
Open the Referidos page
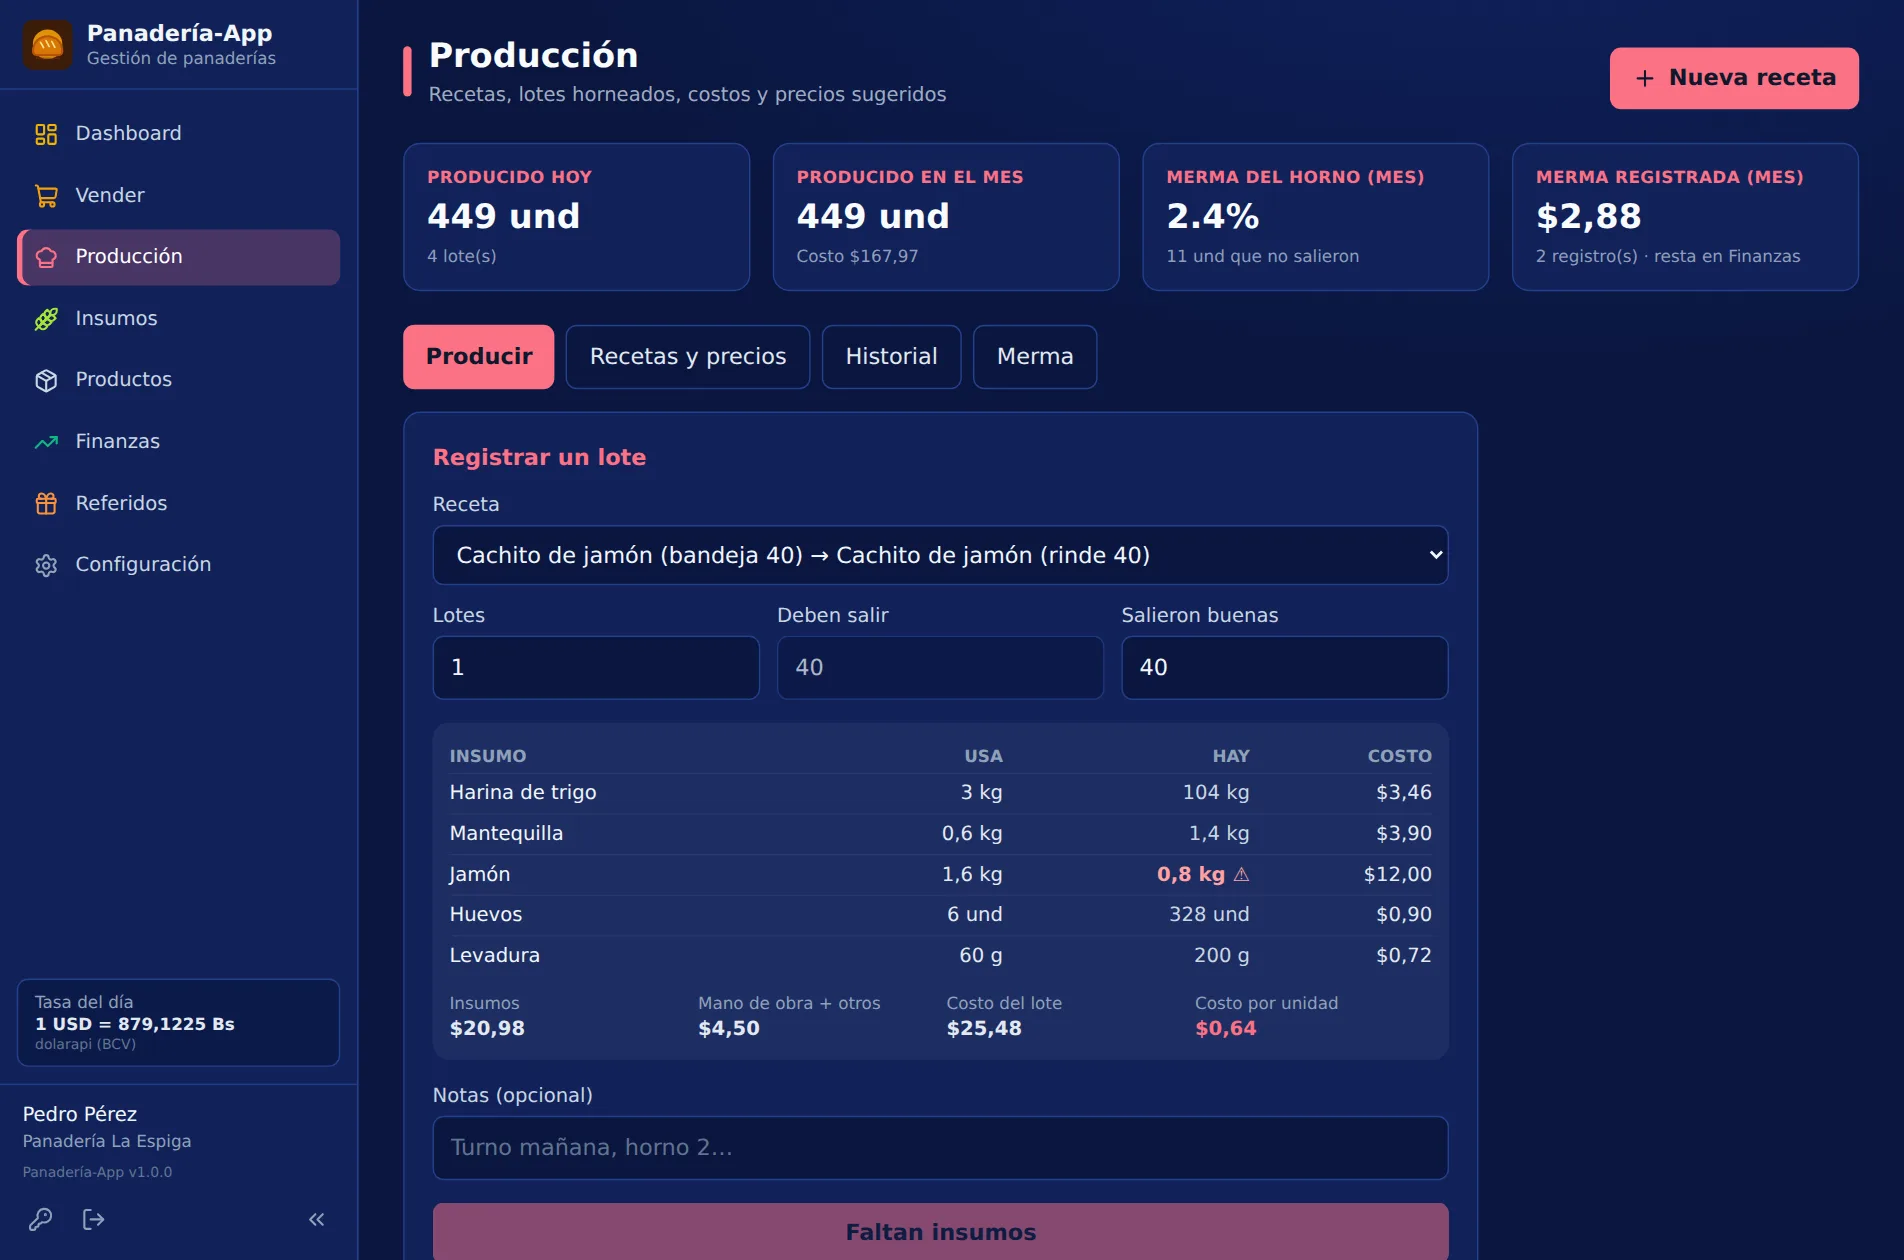pos(178,504)
